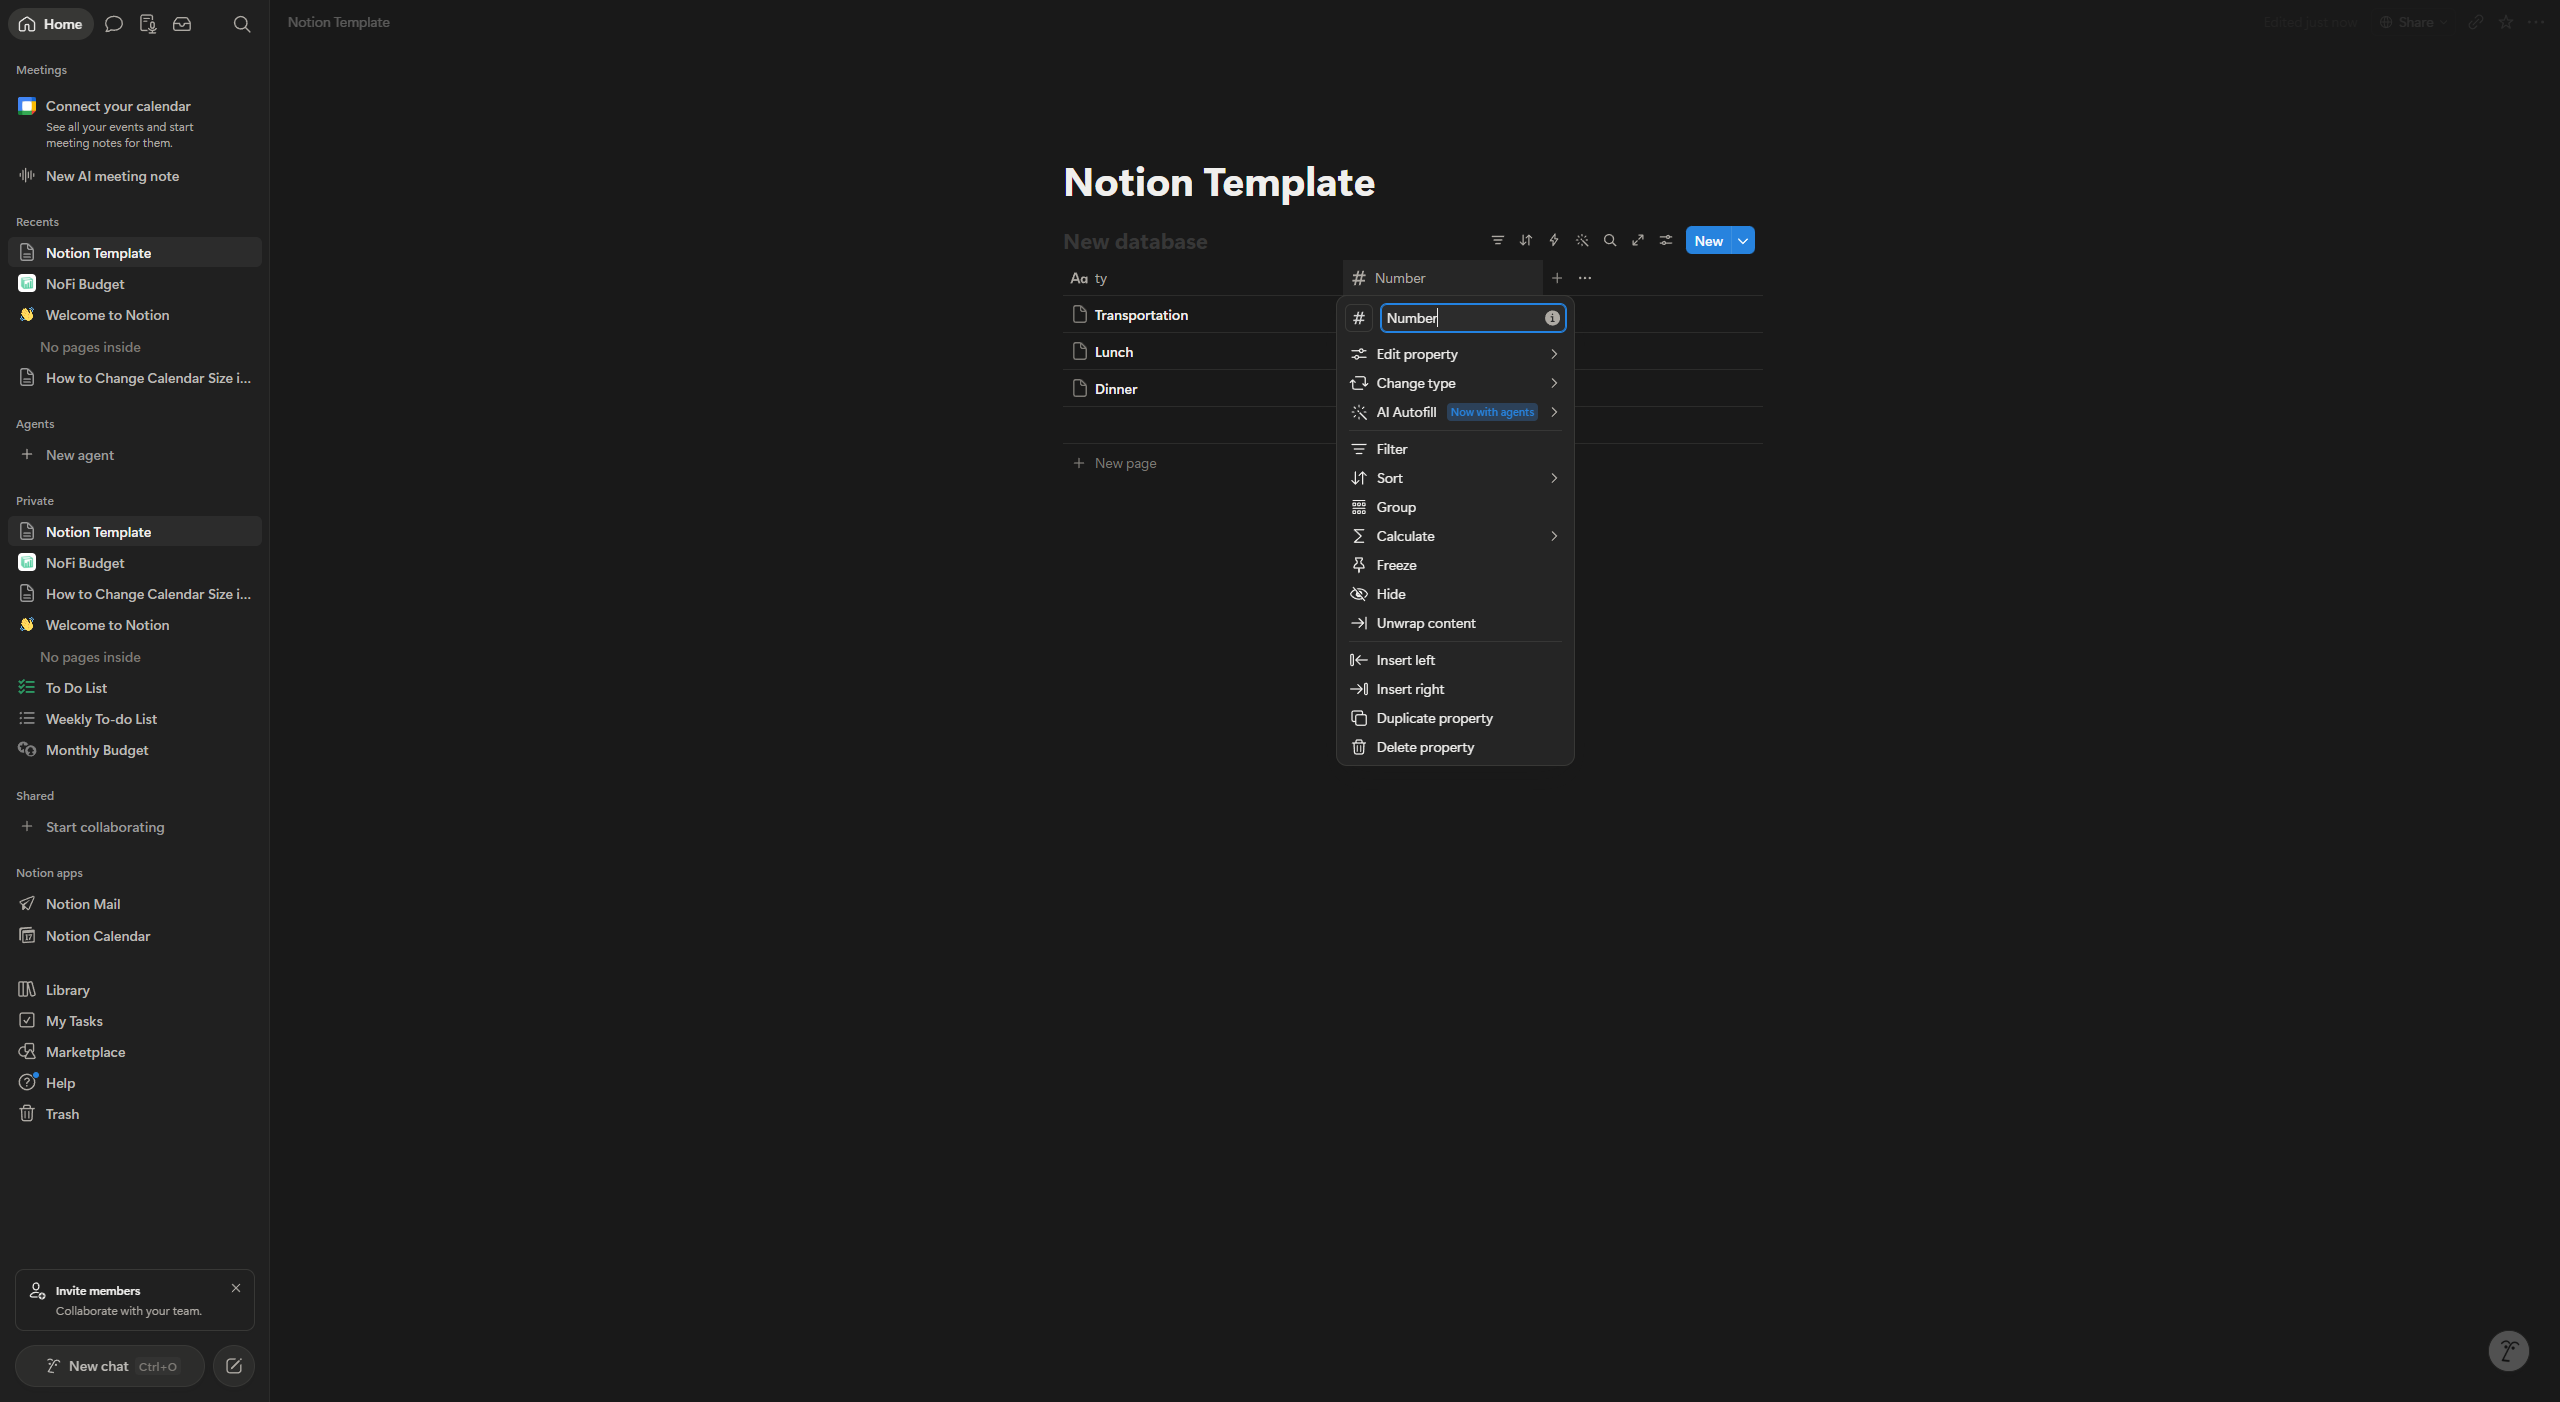Screen dimensions: 2560x1402
Task: Click the database search magnifier icon
Action: 1609,240
